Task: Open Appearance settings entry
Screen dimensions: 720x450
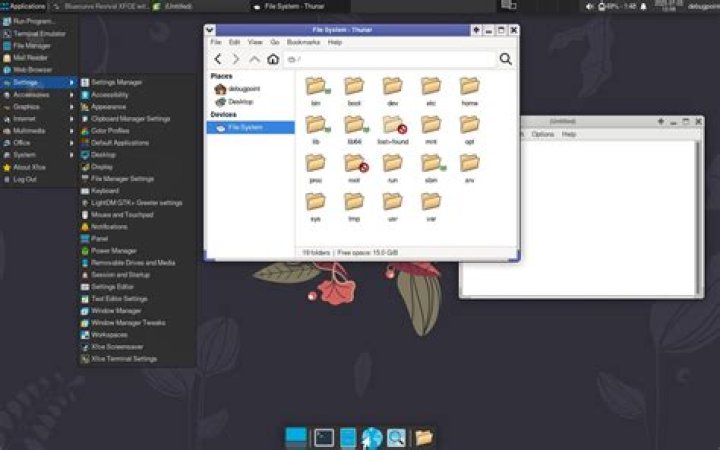Action: pos(109,106)
